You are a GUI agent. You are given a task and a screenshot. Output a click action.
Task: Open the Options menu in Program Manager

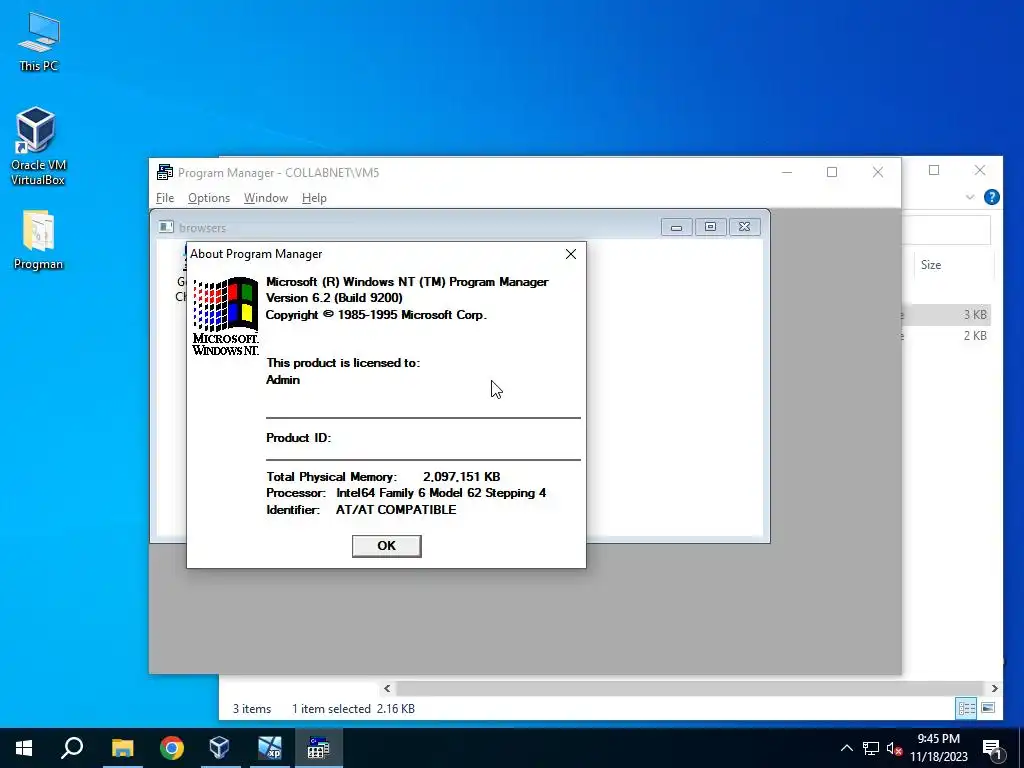pos(209,198)
